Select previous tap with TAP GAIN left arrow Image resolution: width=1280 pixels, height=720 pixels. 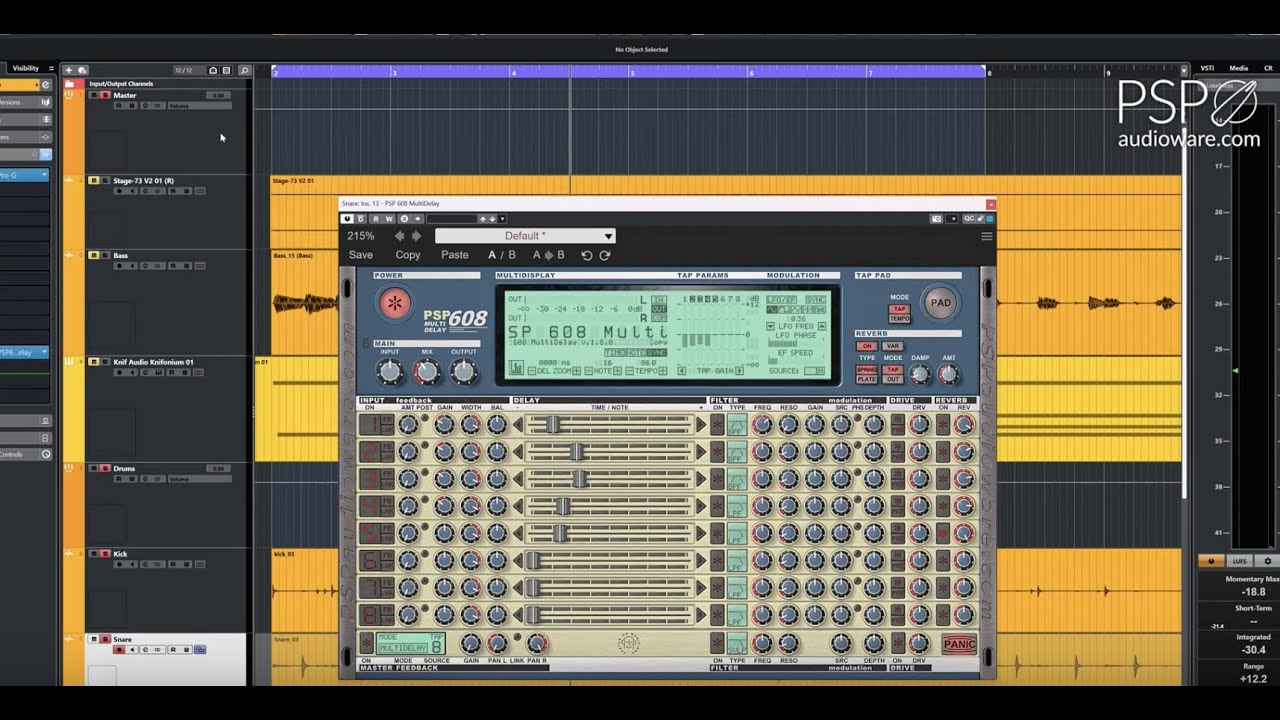tap(683, 371)
